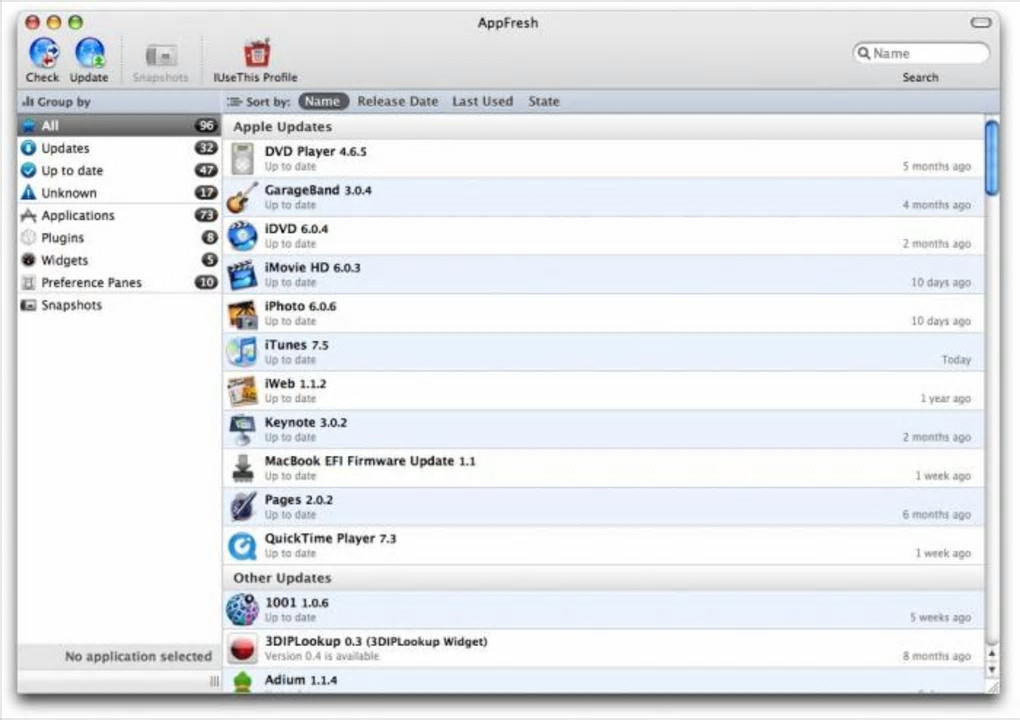Select the iDVD app icon
Screen dimensions: 1020x720
click(242, 235)
